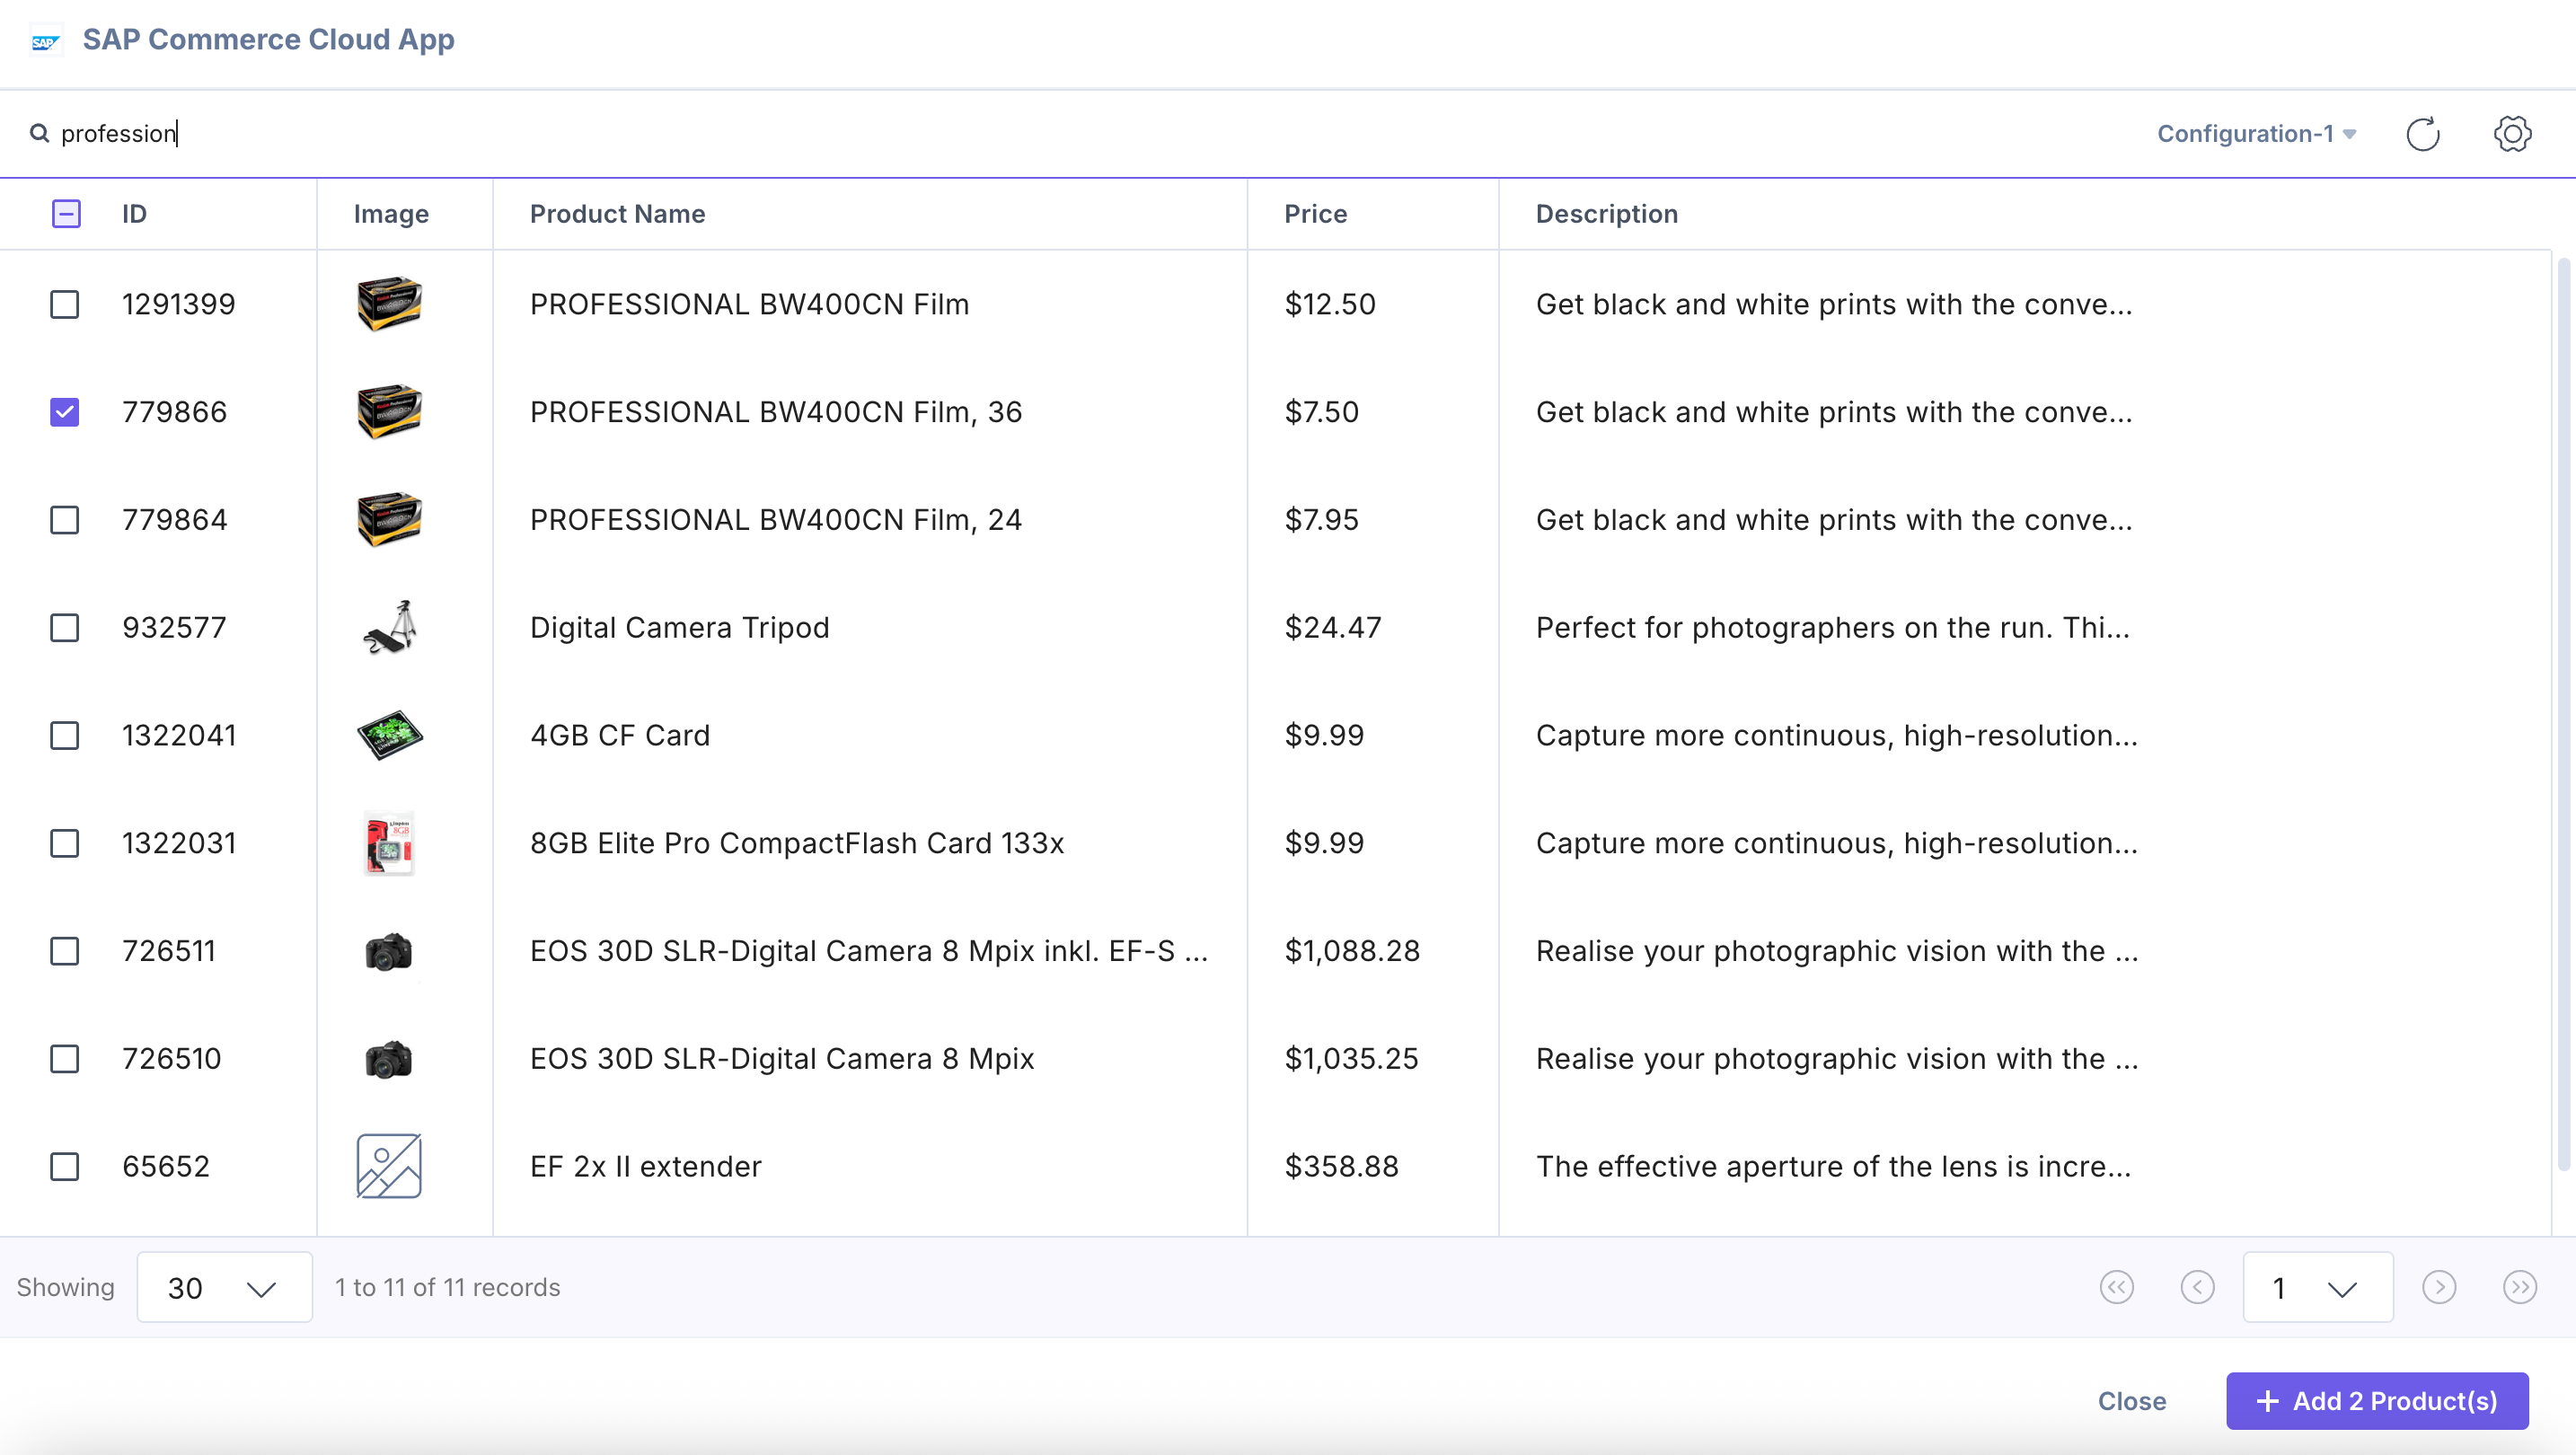Click the $1,035.25 price cell
The width and height of the screenshot is (2576, 1455).
[1350, 1059]
